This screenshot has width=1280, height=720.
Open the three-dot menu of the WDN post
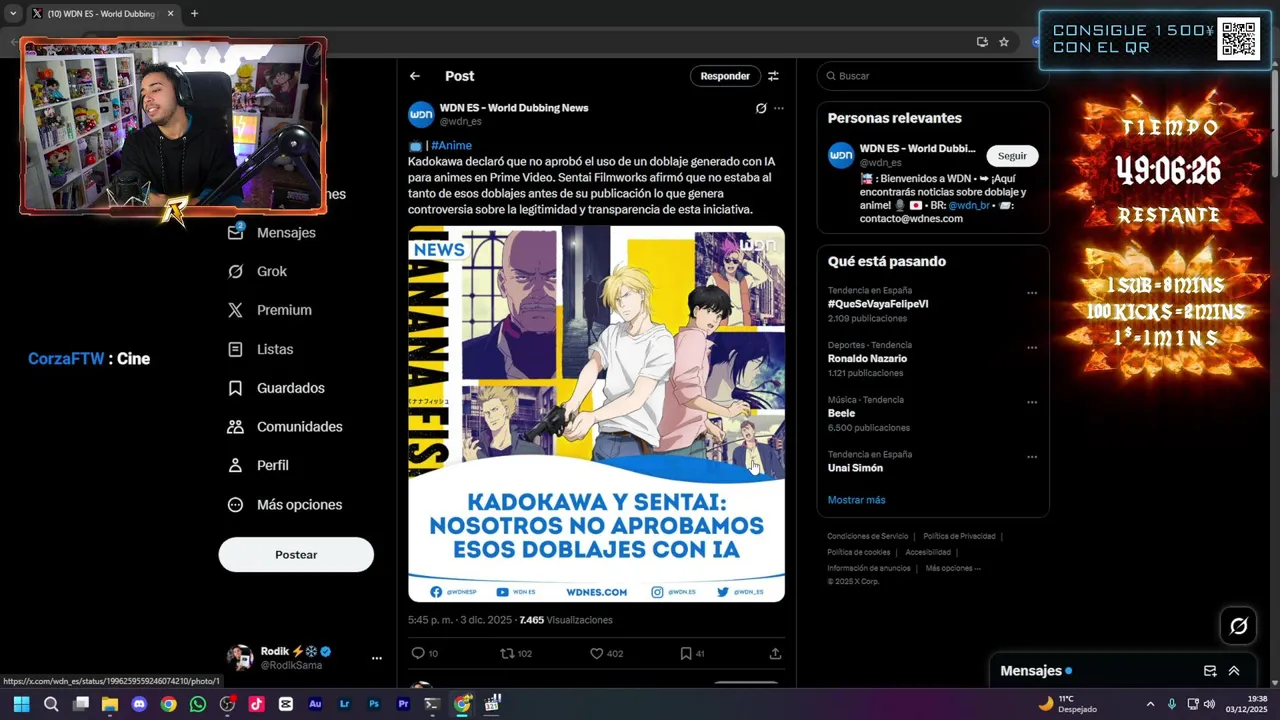coord(779,108)
